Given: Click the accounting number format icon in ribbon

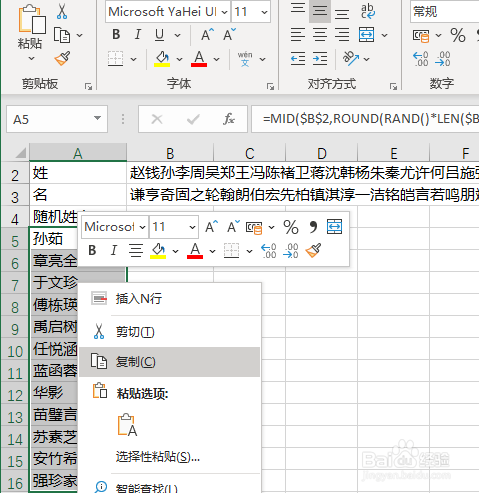Looking at the screenshot, I should [421, 36].
